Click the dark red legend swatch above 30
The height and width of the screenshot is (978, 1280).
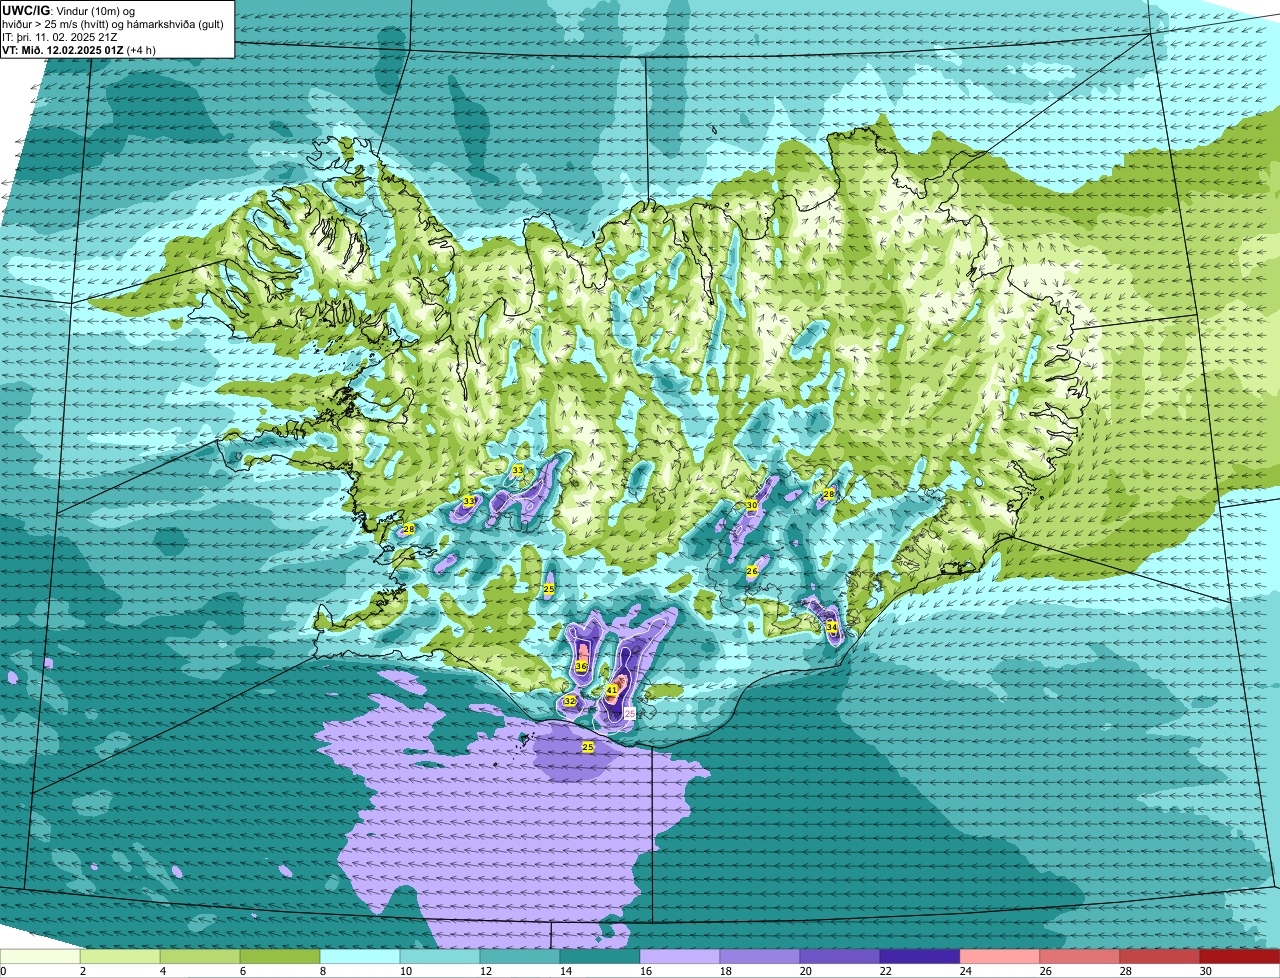[1240, 956]
